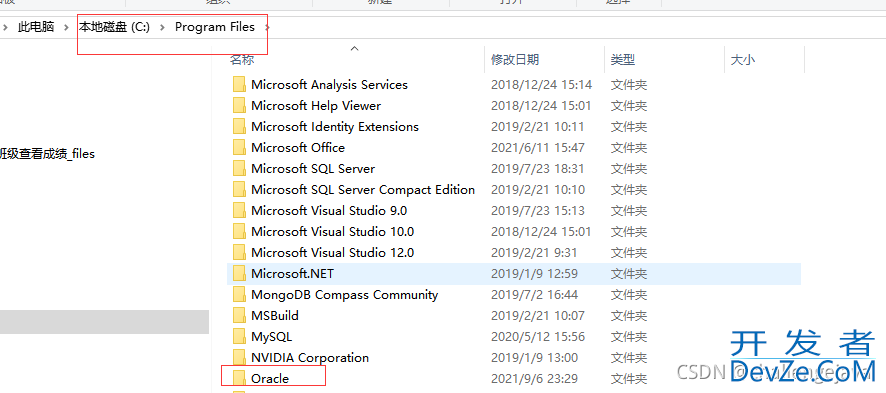886x393 pixels.
Task: Click the Microsoft.NET folder icon
Action: [x=240, y=274]
